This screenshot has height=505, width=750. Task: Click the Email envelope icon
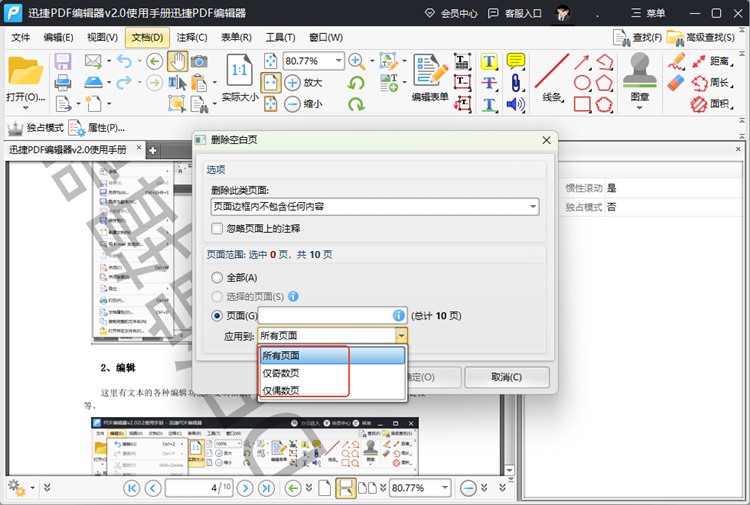(x=93, y=61)
